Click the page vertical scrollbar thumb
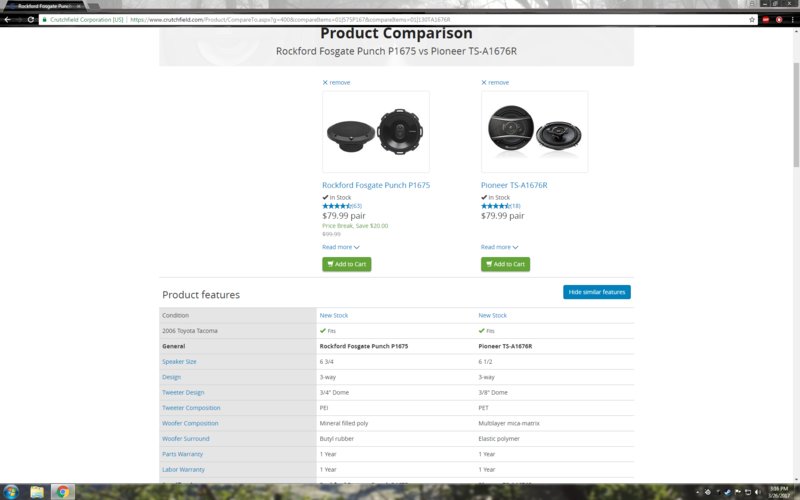 coord(796,115)
